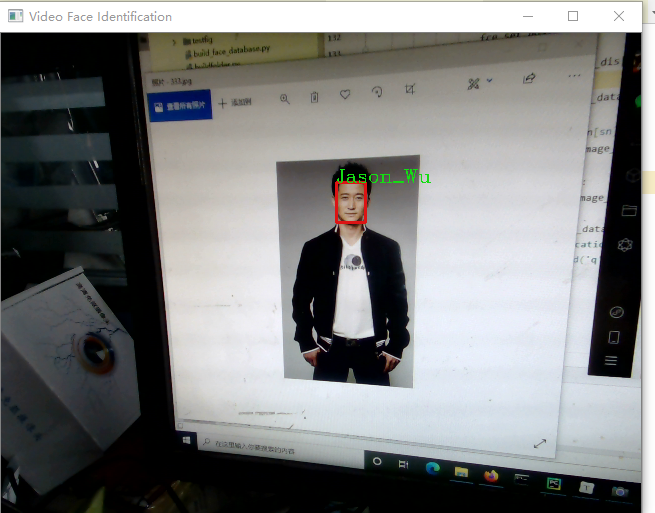Open the Windows Start button in the feed
The height and width of the screenshot is (513, 655).
186,440
